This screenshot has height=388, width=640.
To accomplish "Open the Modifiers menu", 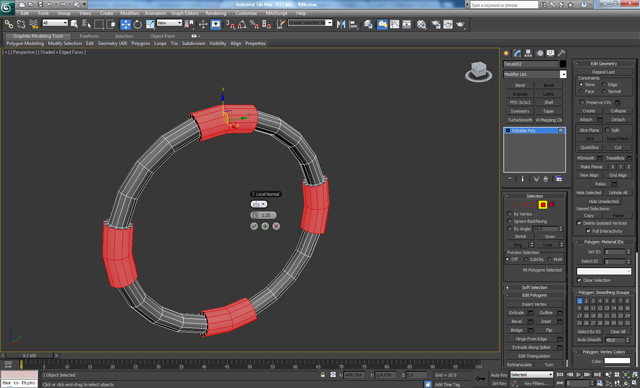I will click(x=130, y=13).
